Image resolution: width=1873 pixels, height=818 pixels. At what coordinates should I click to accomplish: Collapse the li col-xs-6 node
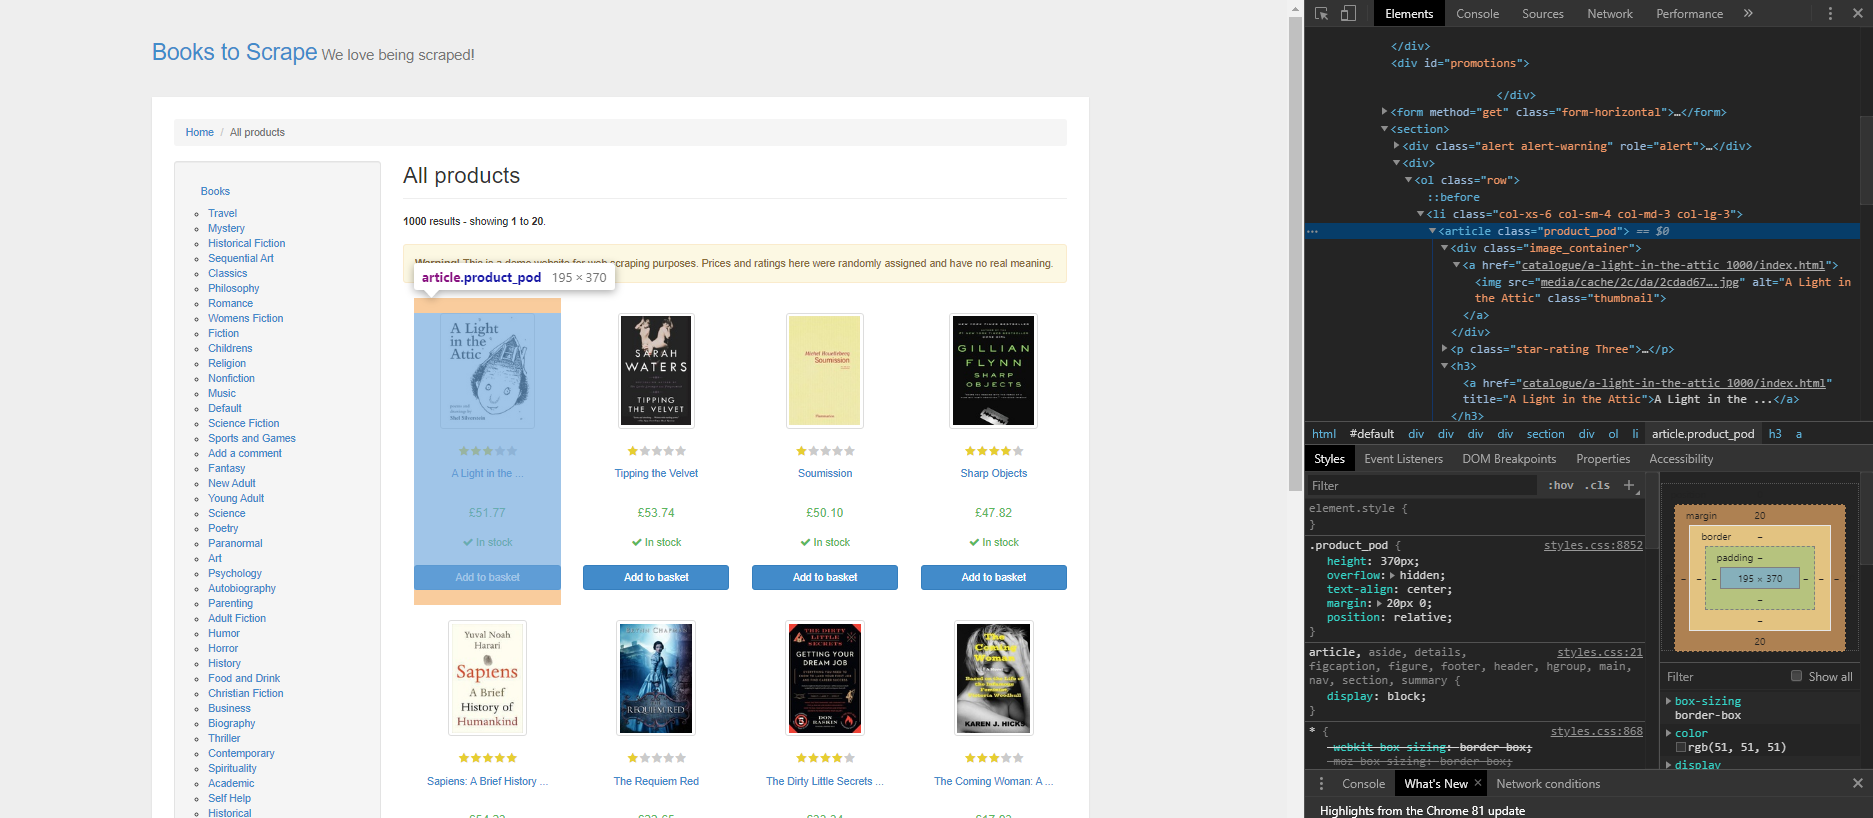tap(1420, 214)
